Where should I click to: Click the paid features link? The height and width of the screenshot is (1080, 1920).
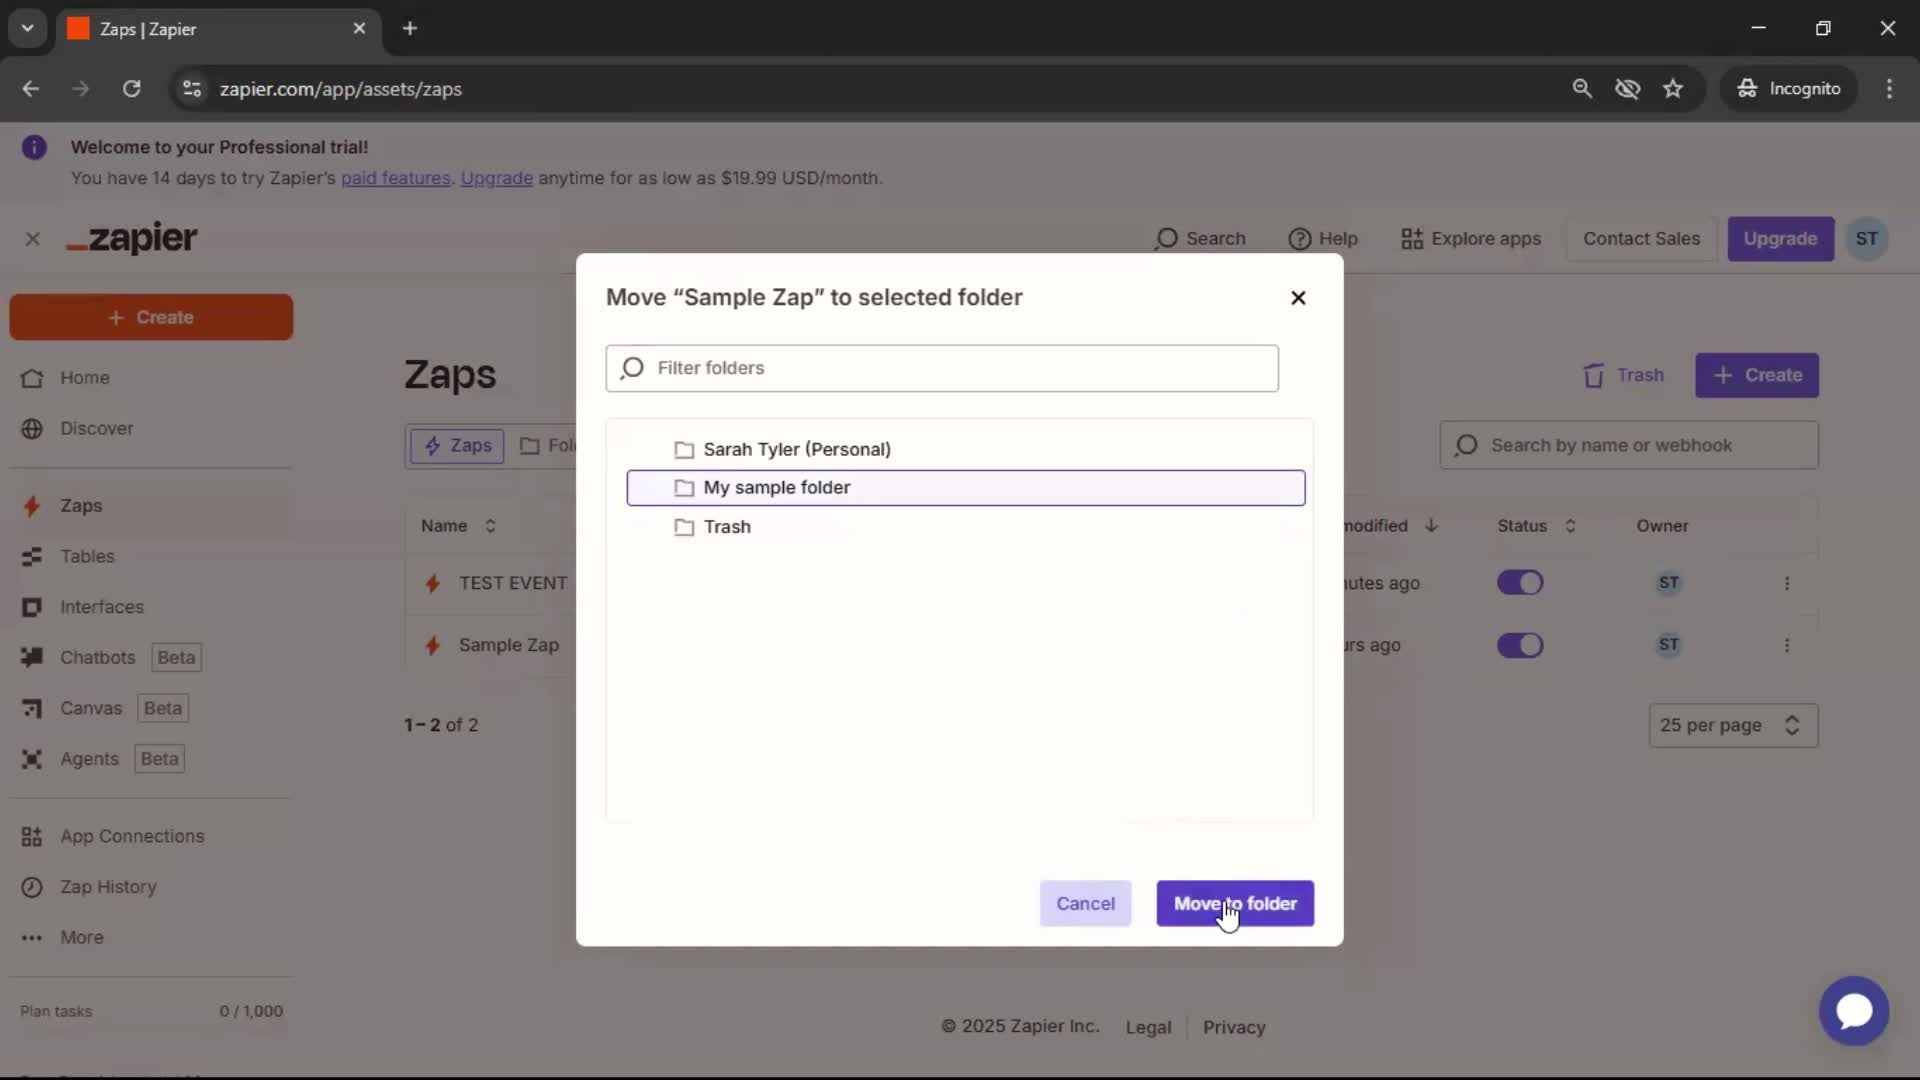pyautogui.click(x=396, y=178)
